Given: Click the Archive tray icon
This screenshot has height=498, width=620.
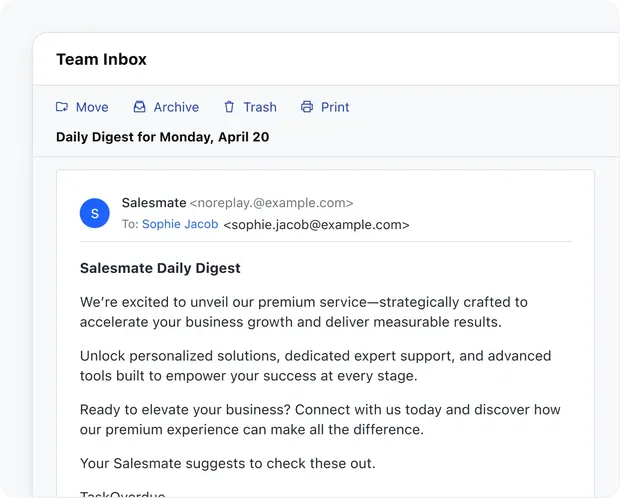Looking at the screenshot, I should (139, 107).
